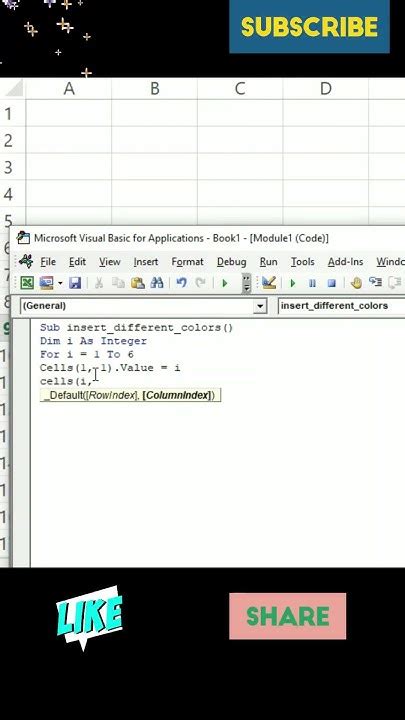Image resolution: width=405 pixels, height=720 pixels.
Task: Click the LIKE speech bubble button
Action: pyautogui.click(x=90, y=618)
